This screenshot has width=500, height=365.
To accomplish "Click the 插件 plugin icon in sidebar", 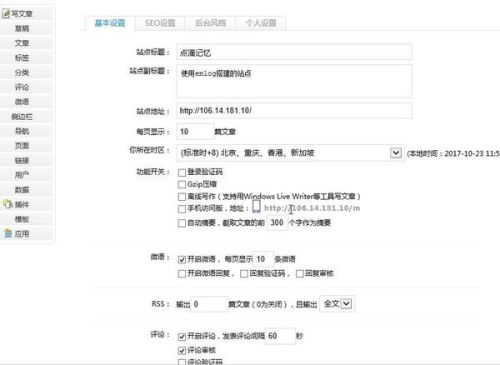I will point(7,204).
